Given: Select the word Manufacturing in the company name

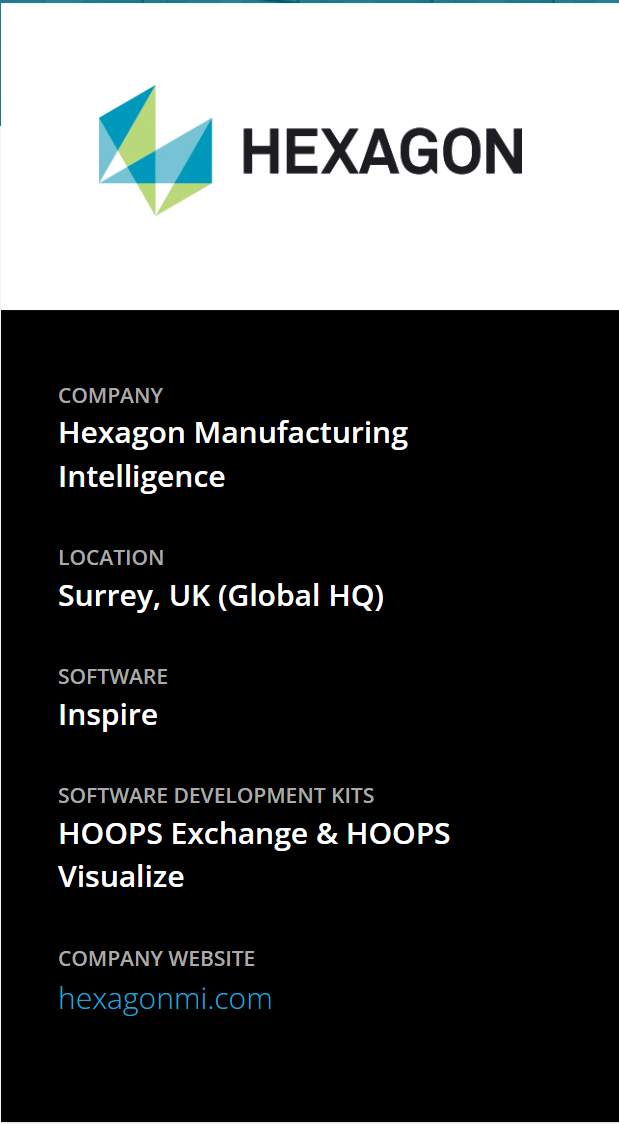Looking at the screenshot, I should point(301,433).
